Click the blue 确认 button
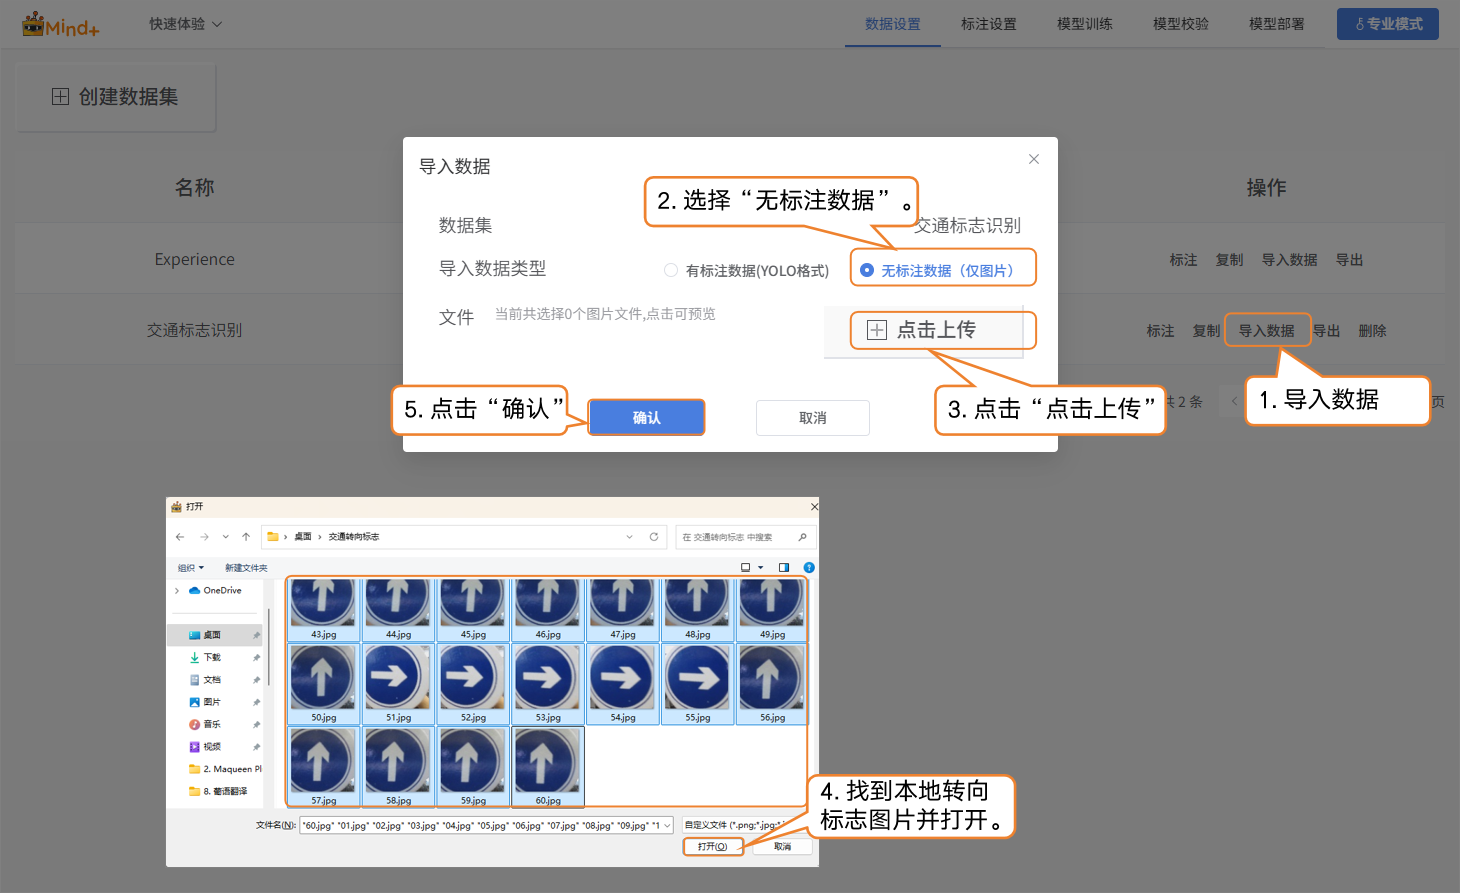Viewport: 1461px width, 893px height. [x=646, y=417]
